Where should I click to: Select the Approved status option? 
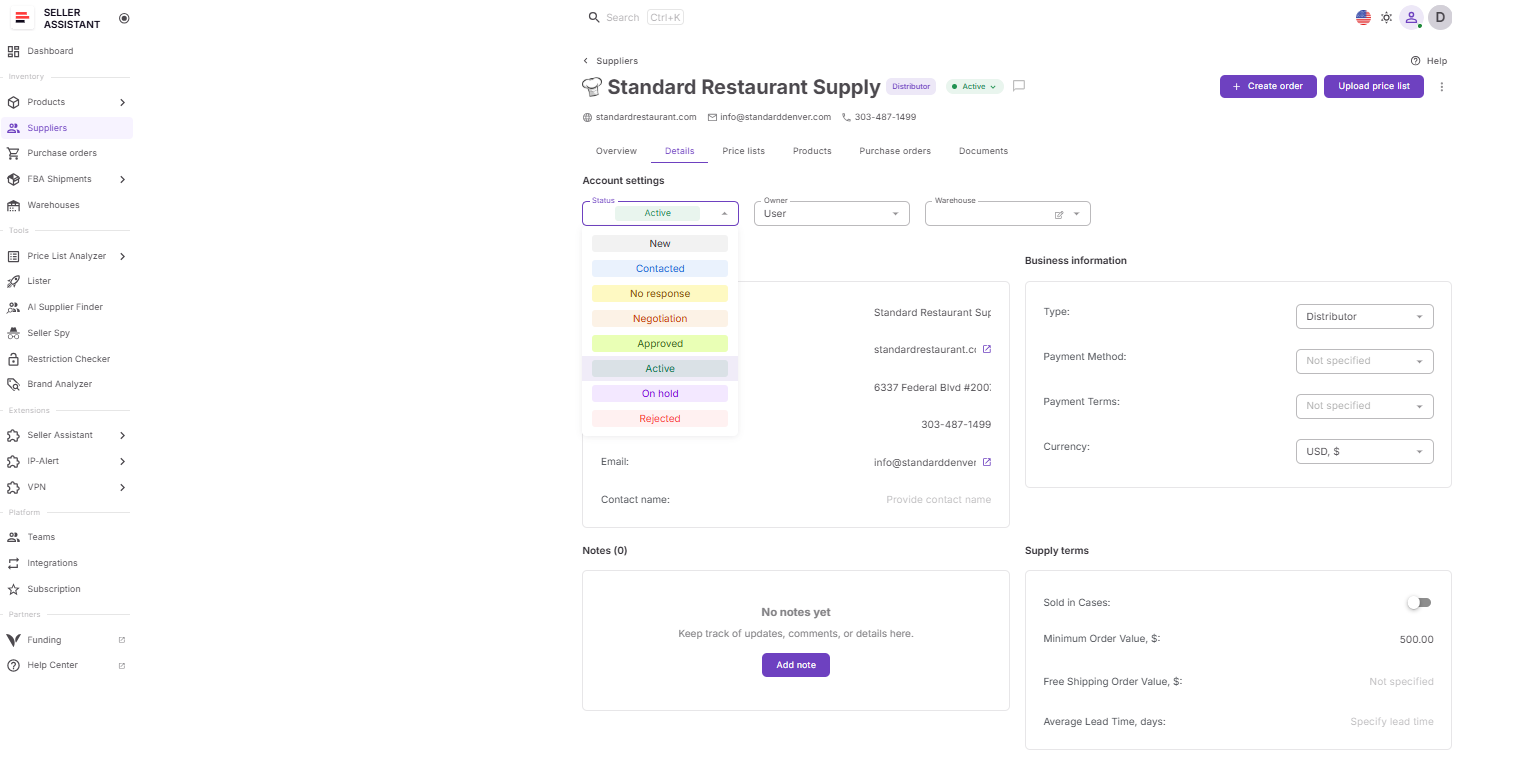(x=660, y=343)
